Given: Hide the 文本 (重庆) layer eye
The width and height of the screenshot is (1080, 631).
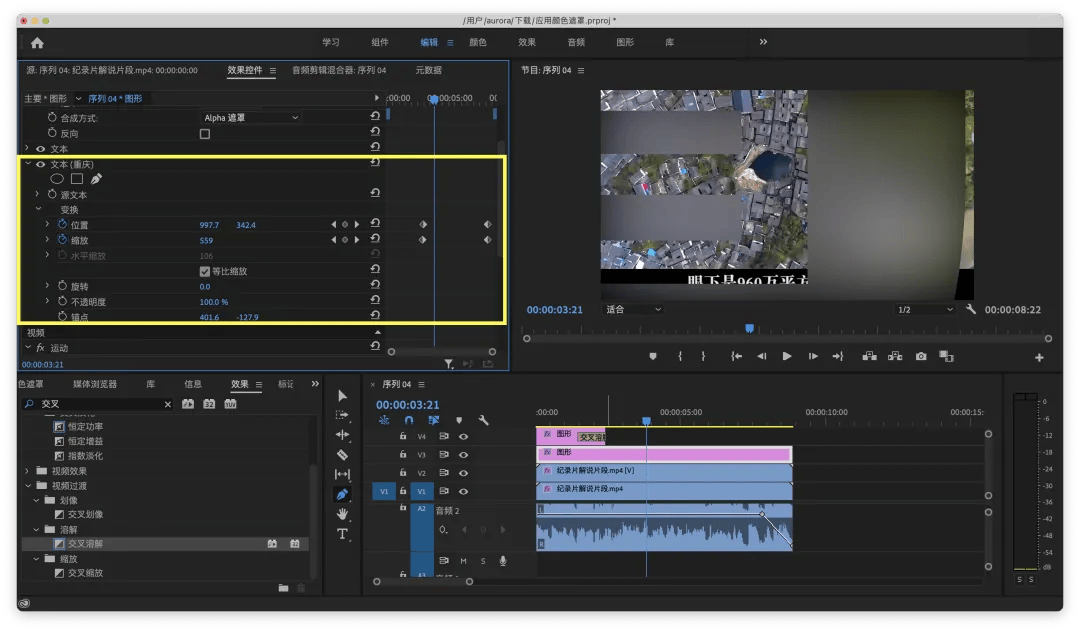Looking at the screenshot, I should (x=41, y=164).
